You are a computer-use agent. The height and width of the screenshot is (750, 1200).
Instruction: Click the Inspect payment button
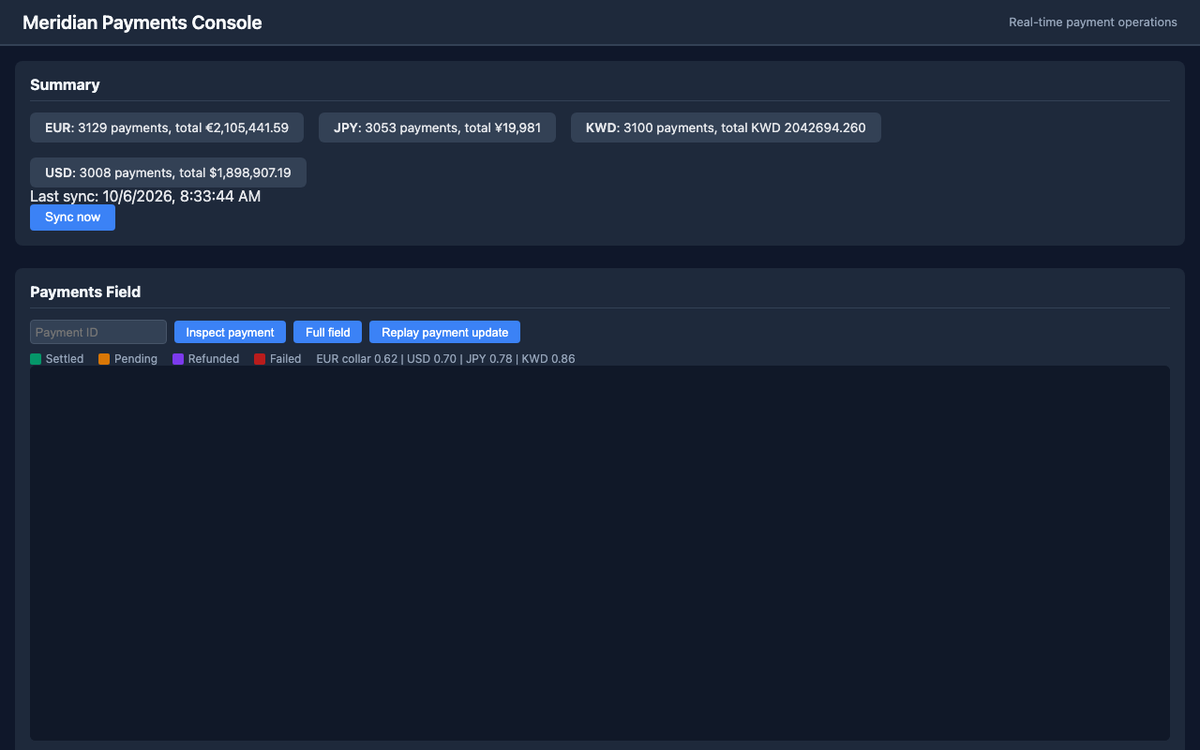click(230, 332)
